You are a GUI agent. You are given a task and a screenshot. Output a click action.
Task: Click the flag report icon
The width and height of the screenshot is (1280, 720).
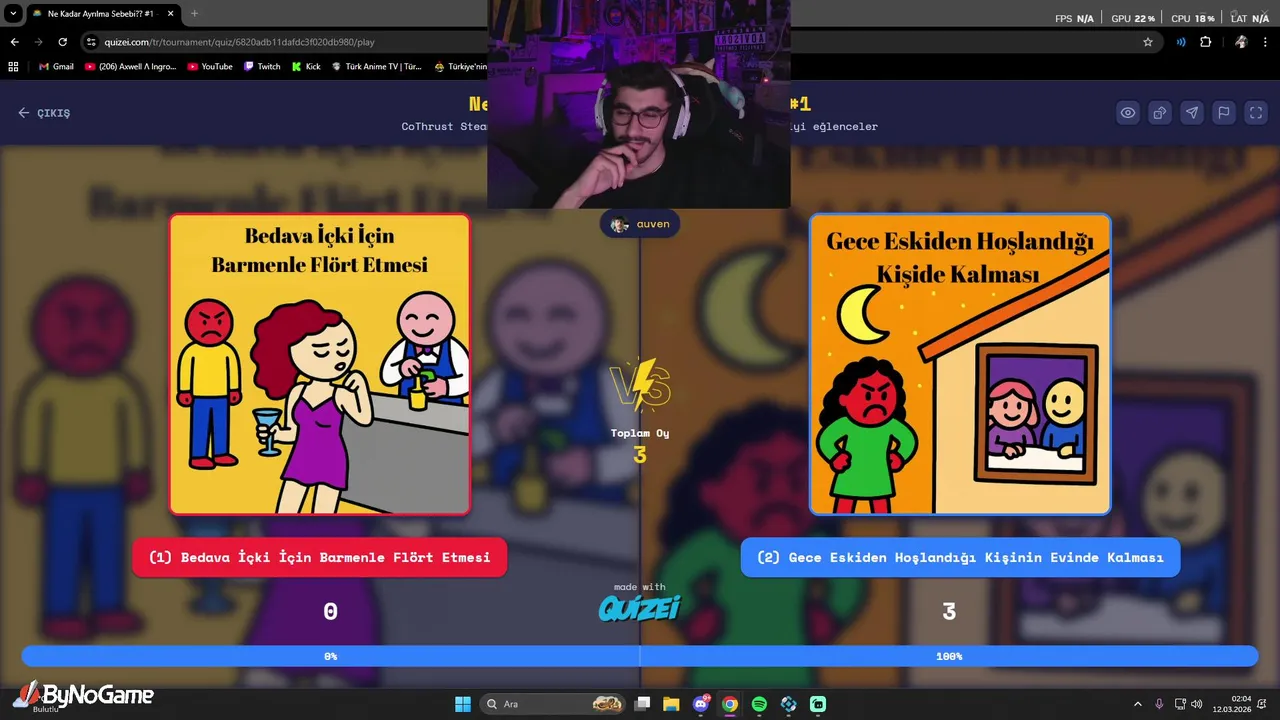pyautogui.click(x=1224, y=113)
